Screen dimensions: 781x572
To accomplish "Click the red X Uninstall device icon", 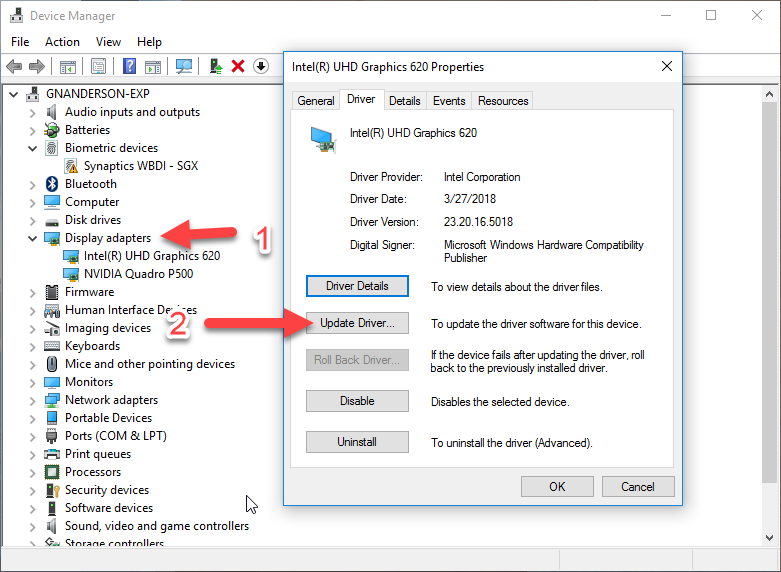I will click(238, 66).
